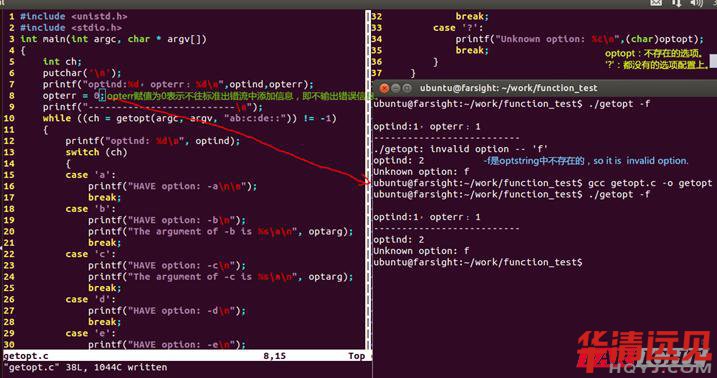Click the invalid option -- 'f' error output
Viewport: 717px width, 378px height.
[x=460, y=149]
